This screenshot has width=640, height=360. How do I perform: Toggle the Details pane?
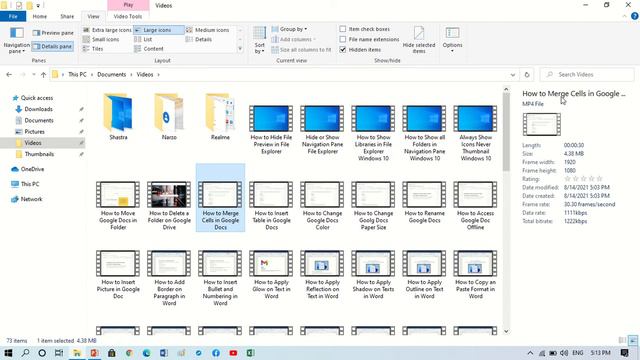(53, 47)
